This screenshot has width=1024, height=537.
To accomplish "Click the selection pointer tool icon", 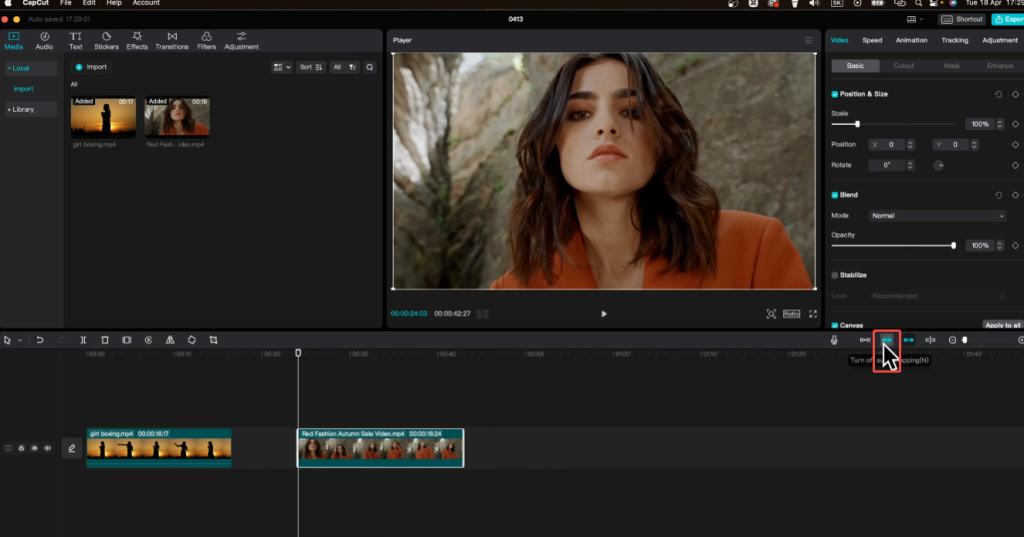I will point(7,340).
